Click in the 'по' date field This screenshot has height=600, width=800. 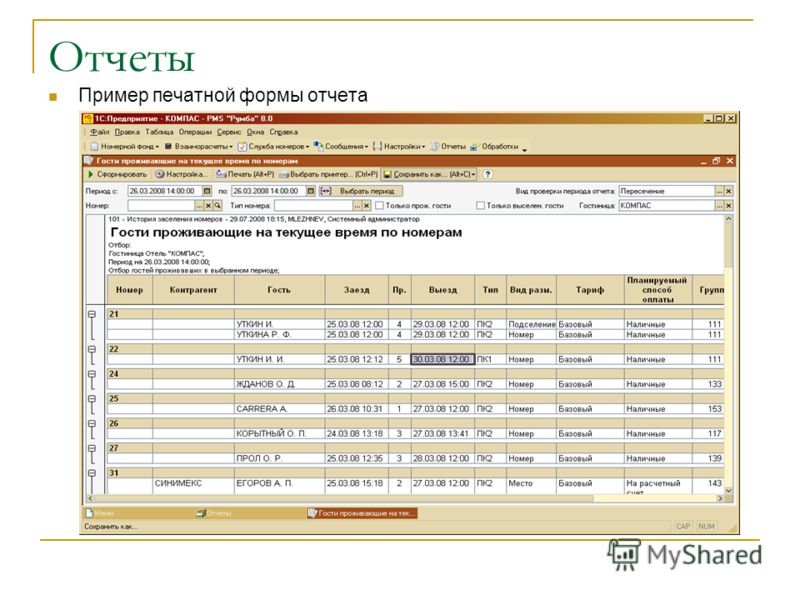coord(269,191)
